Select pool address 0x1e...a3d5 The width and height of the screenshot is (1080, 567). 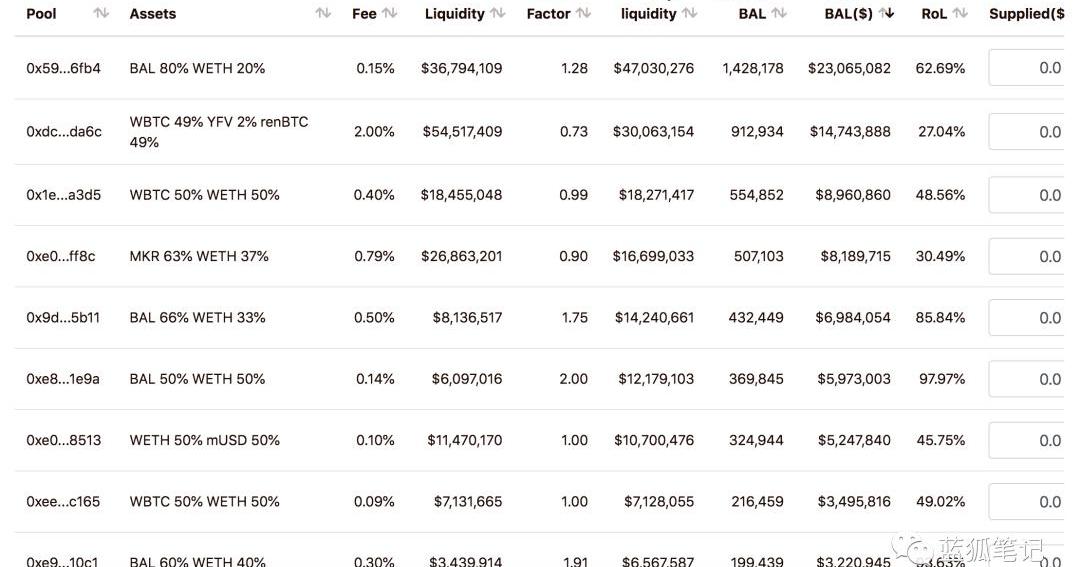[63, 195]
